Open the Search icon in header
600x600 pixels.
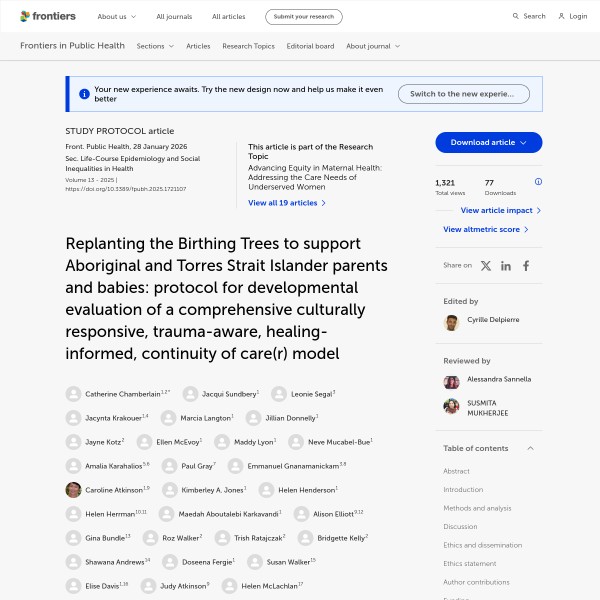coord(517,16)
